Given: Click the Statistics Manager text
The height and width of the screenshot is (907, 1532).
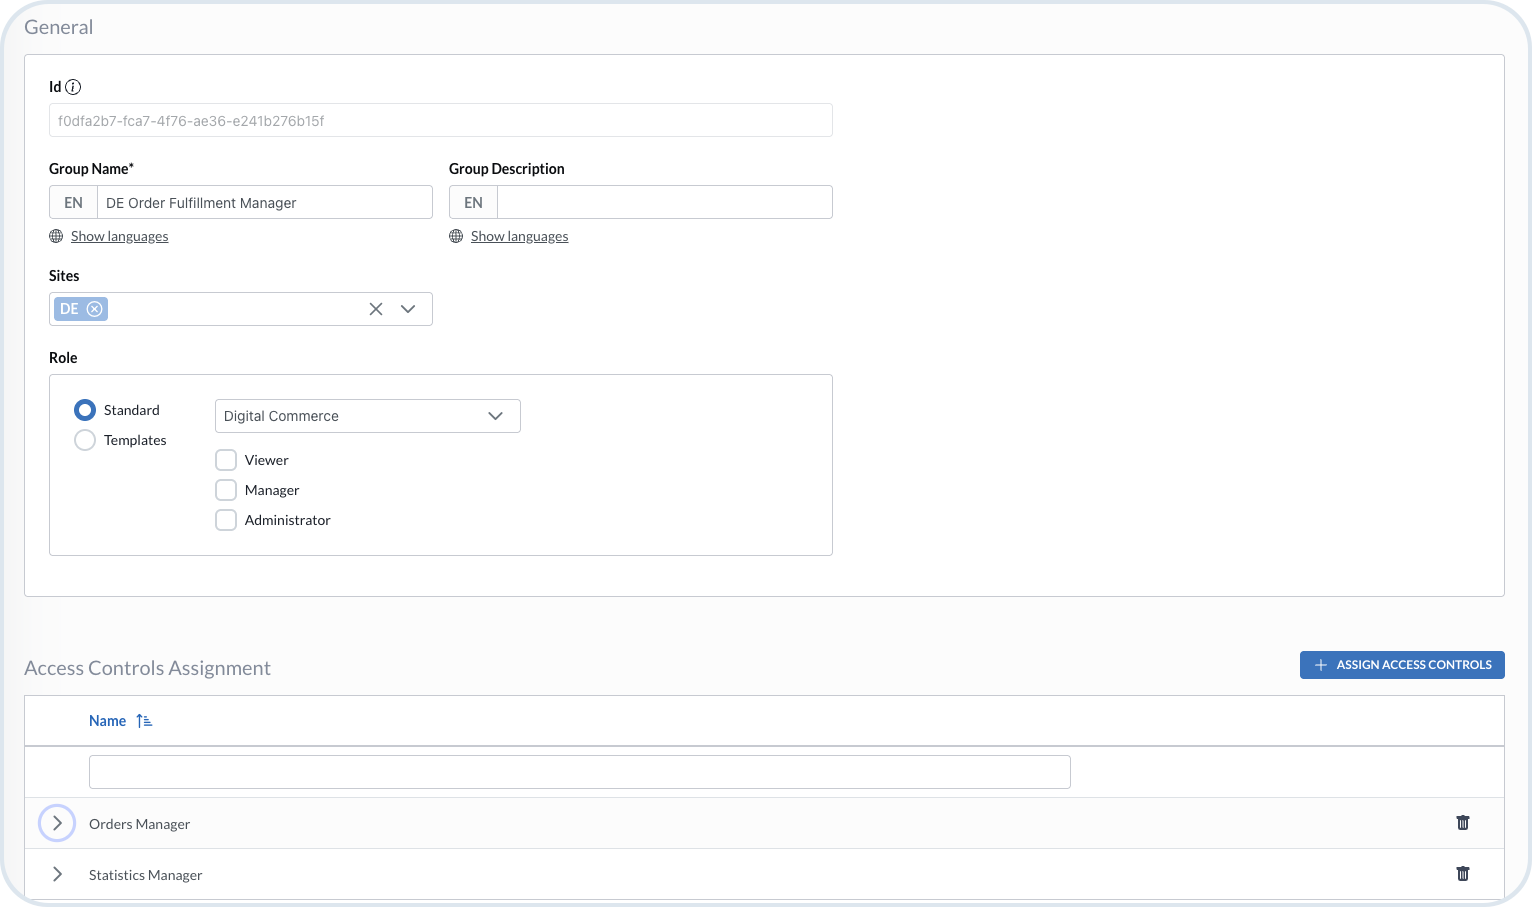Looking at the screenshot, I should tap(145, 875).
